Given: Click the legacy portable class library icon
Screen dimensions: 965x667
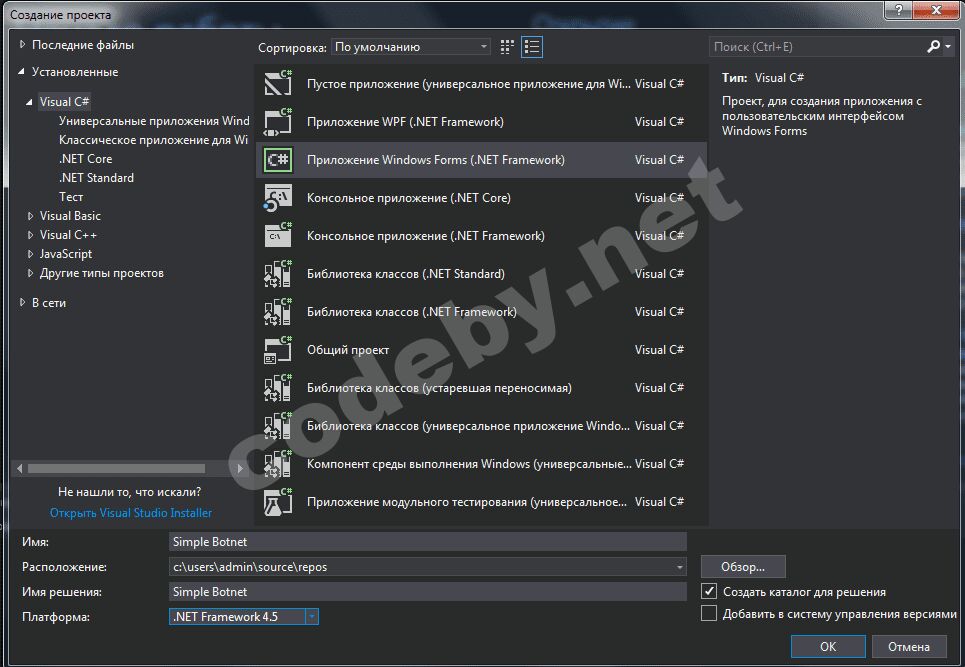Looking at the screenshot, I should click(278, 388).
